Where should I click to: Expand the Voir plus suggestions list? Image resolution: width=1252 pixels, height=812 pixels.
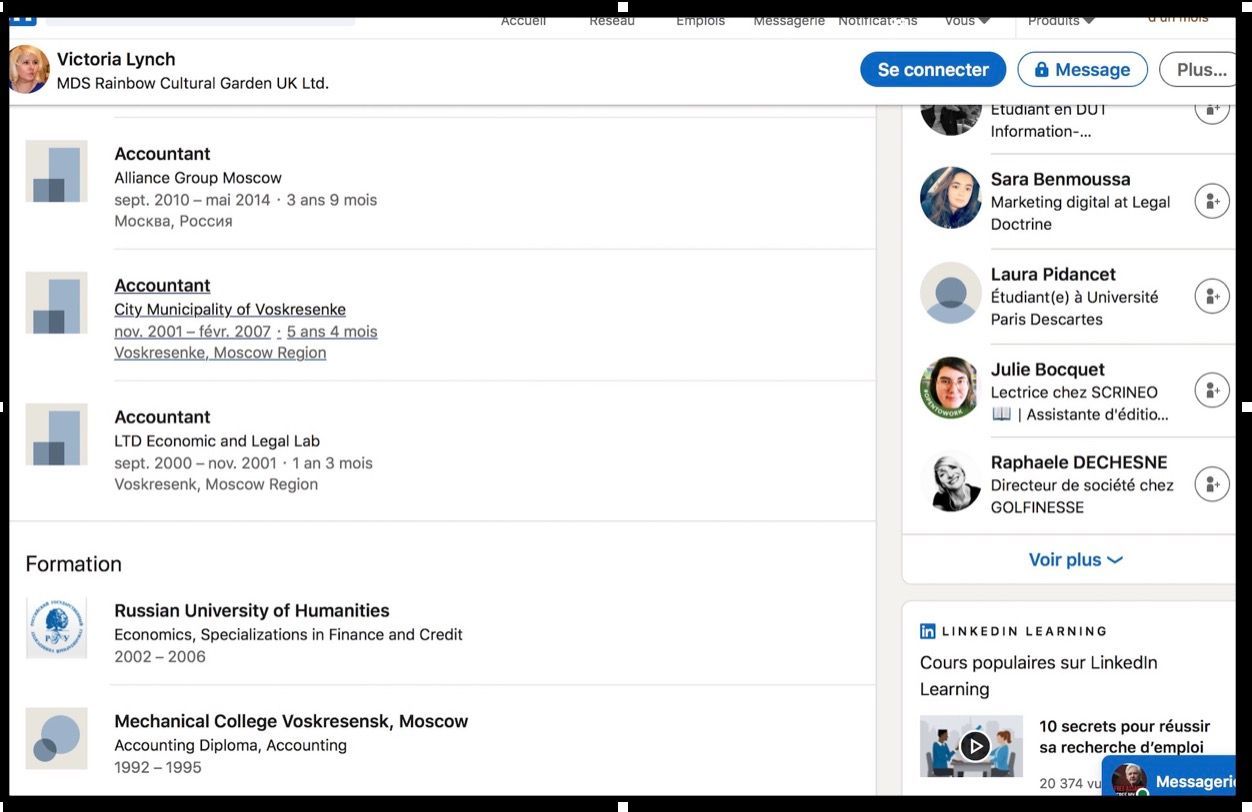1075,560
